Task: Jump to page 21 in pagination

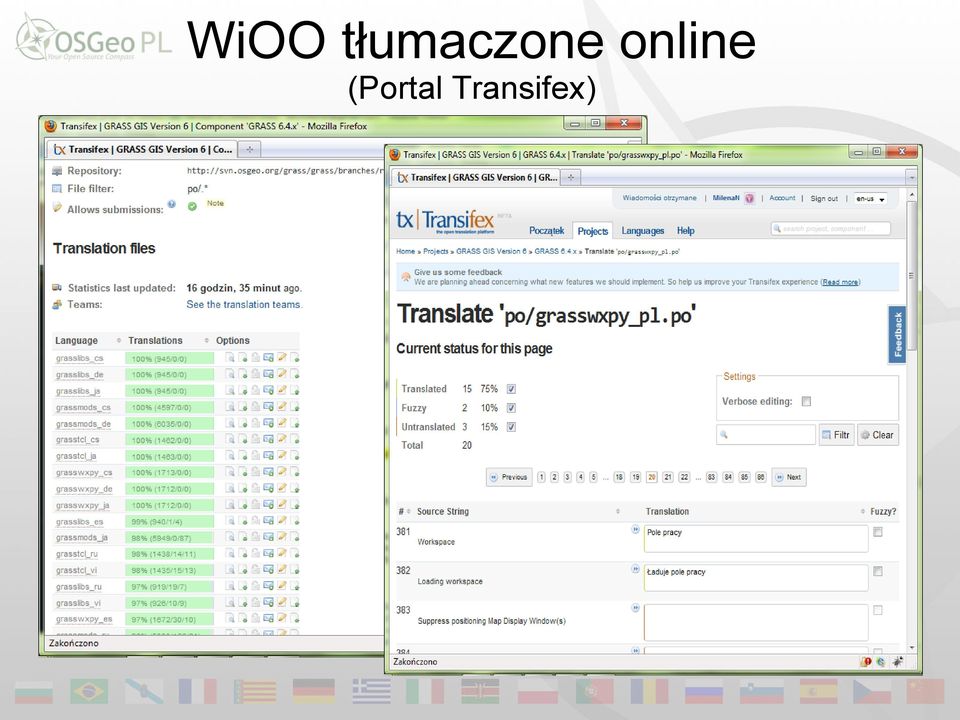Action: tap(667, 477)
